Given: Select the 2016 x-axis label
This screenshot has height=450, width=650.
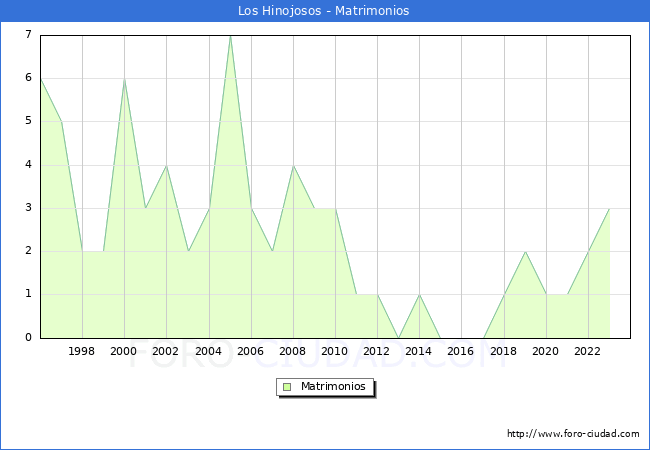Looking at the screenshot, I should click(461, 351).
